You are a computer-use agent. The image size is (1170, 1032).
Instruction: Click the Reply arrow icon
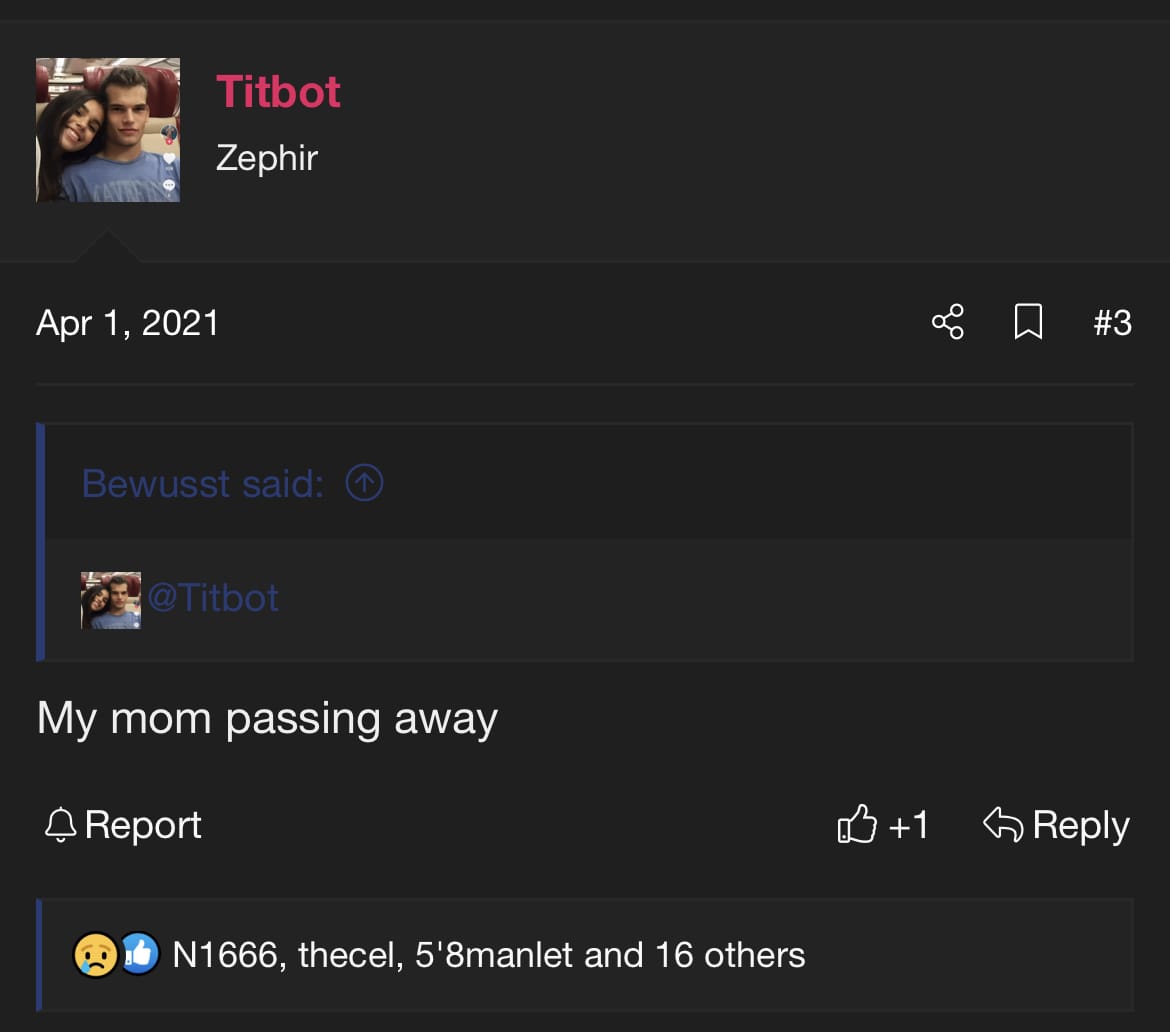(x=1002, y=825)
